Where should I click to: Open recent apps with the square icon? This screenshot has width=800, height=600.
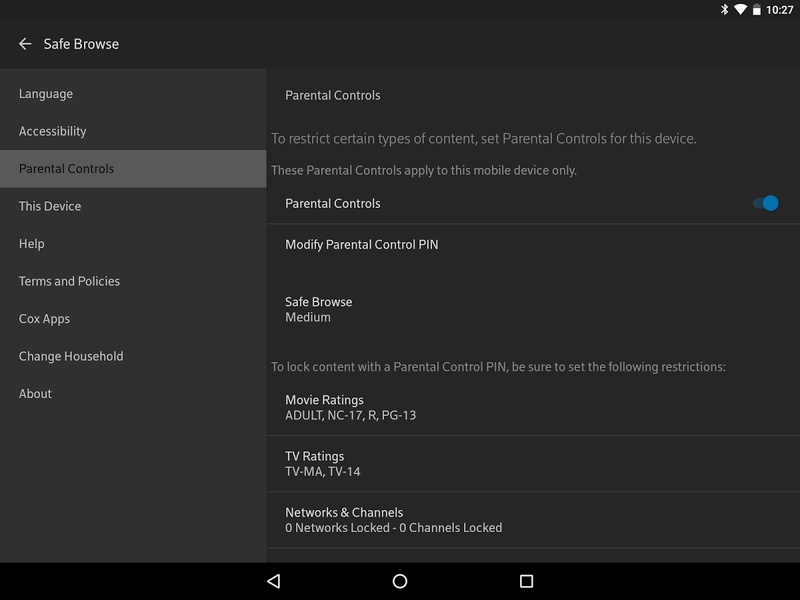[526, 581]
